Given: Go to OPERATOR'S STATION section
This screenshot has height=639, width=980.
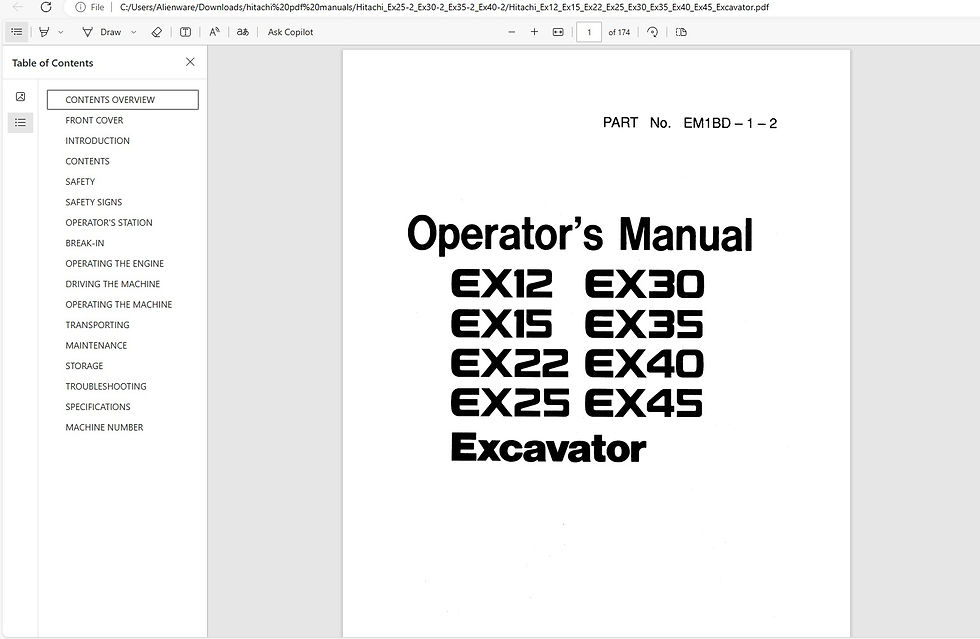Looking at the screenshot, I should (109, 223).
